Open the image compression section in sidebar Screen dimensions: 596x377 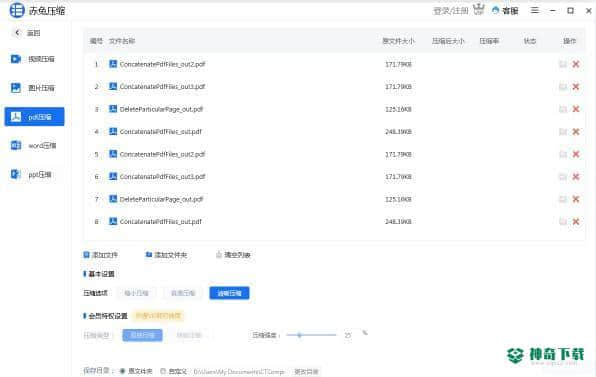(33, 88)
